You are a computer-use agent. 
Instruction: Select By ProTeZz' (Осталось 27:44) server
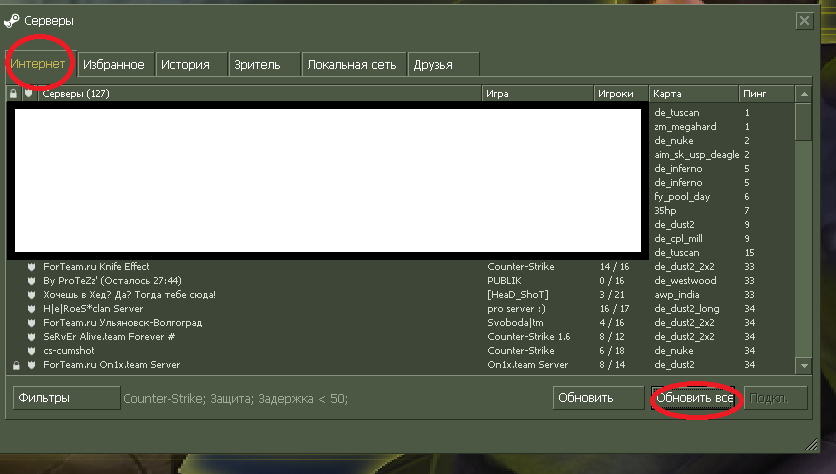(400, 280)
